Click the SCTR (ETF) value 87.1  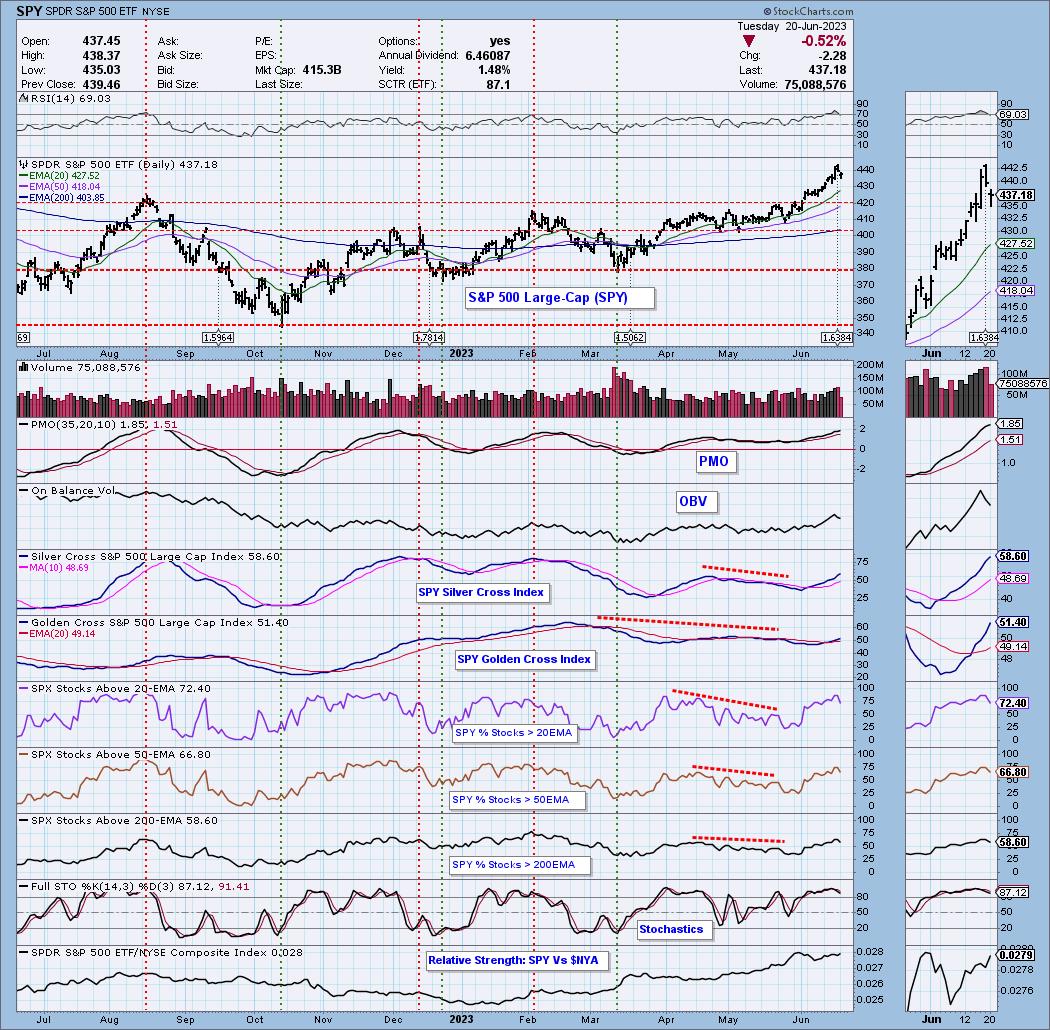[498, 84]
